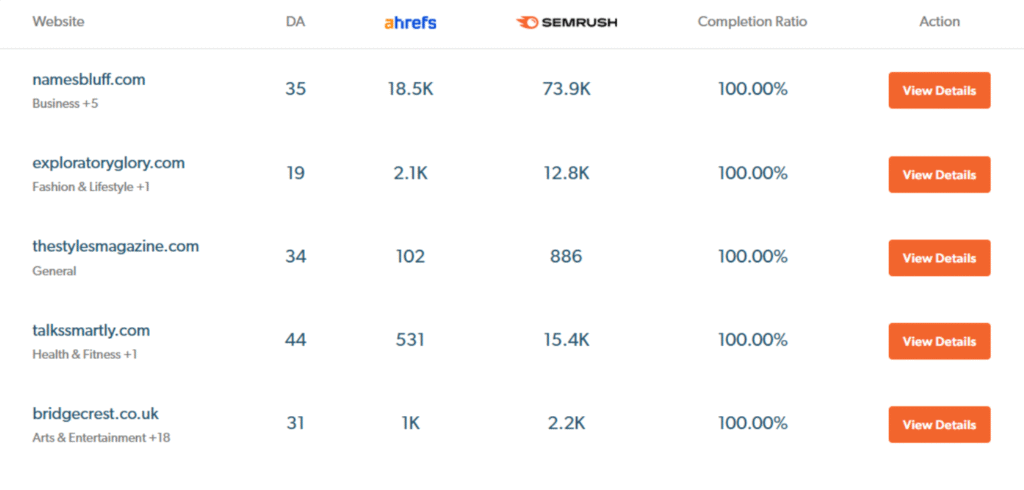
Task: Click the Semrush logo column header
Action: 566,23
